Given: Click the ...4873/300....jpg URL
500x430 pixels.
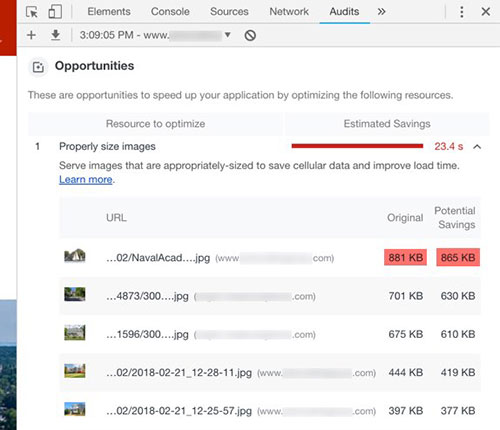Looking at the screenshot, I should [147, 296].
